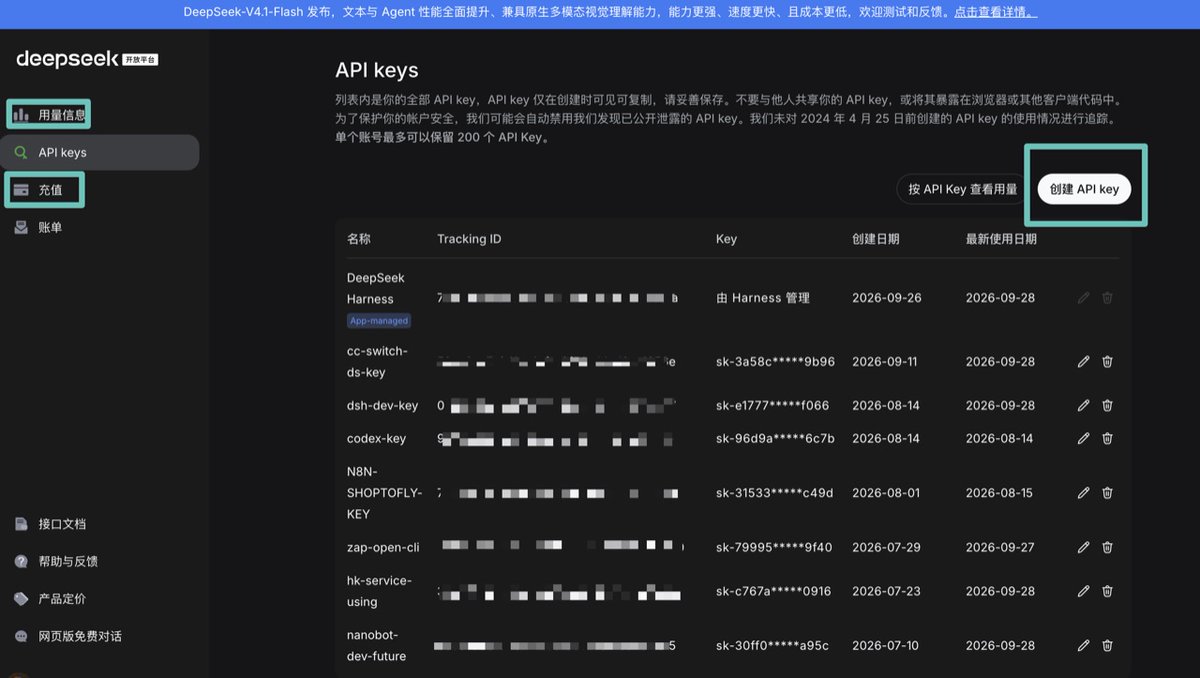
Task: Click the key value sk-96d9a*****6c7b
Action: pos(775,439)
